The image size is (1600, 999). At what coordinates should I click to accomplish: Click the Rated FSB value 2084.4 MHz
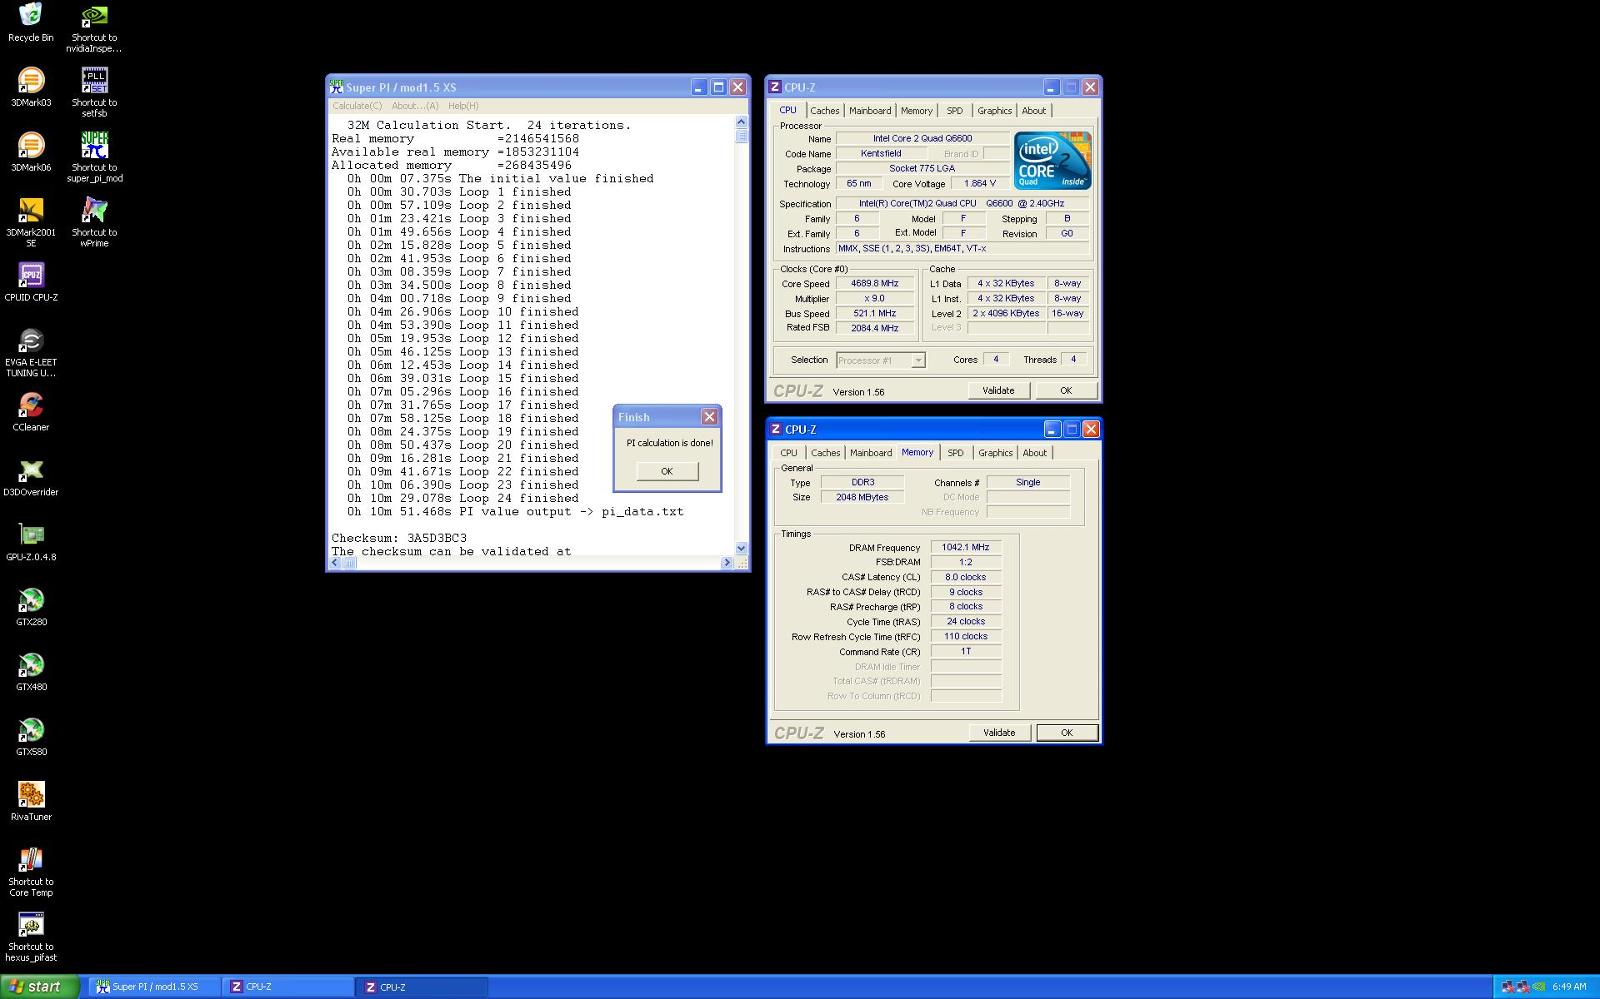pyautogui.click(x=874, y=328)
